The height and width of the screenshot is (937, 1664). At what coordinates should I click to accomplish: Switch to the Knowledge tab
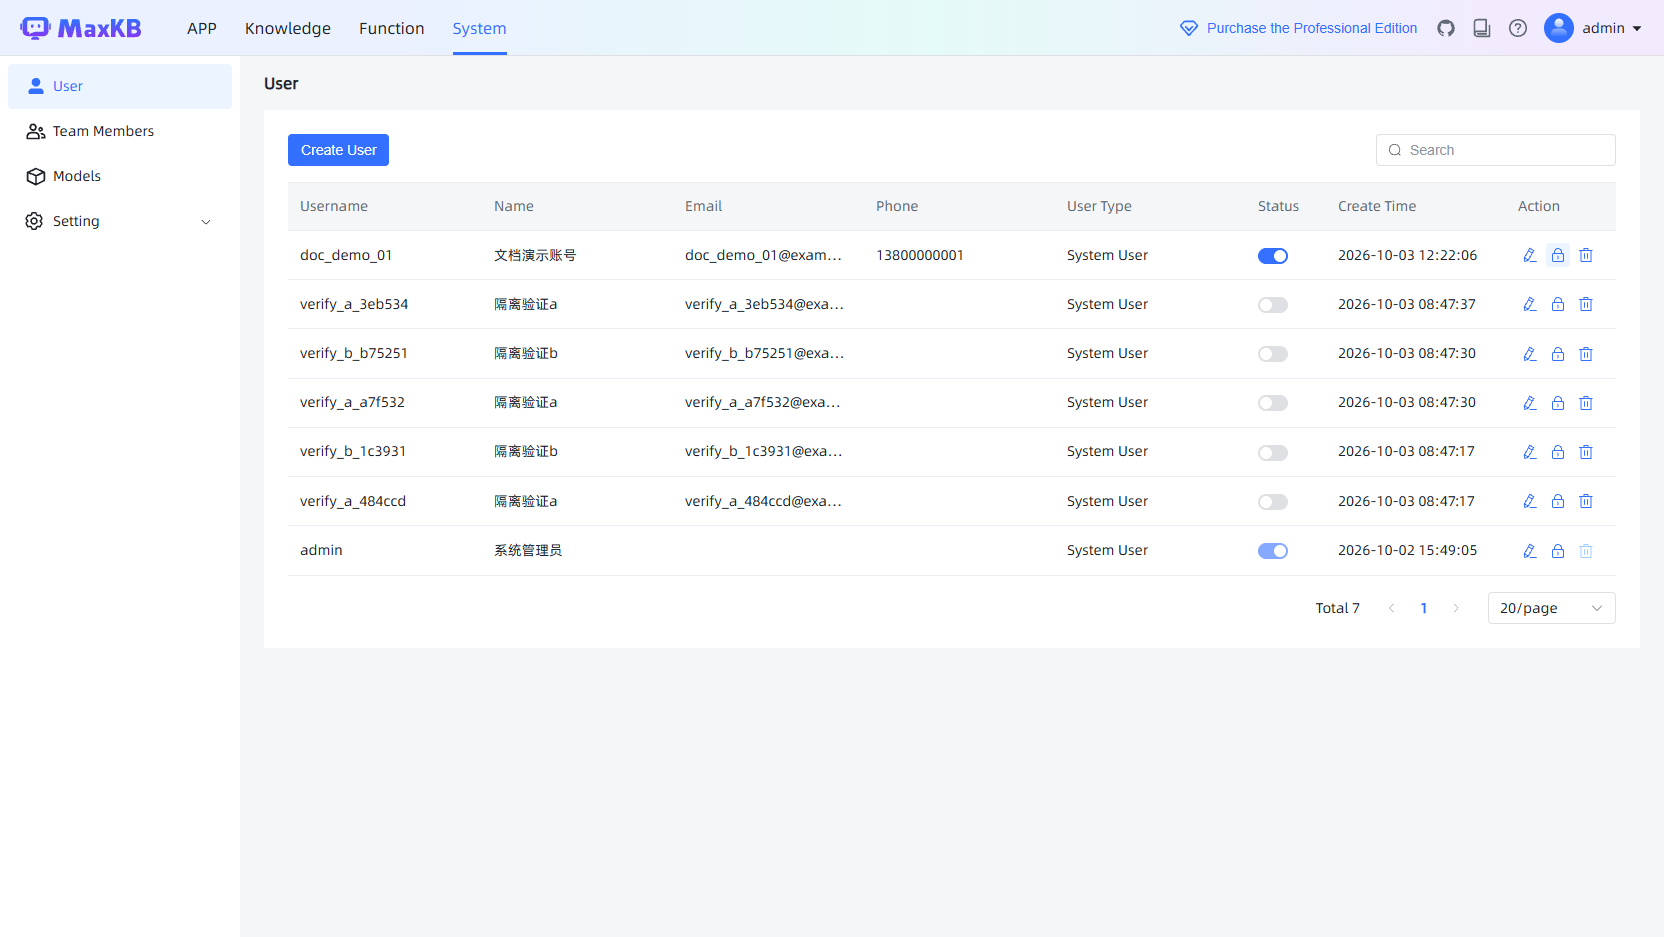[288, 28]
